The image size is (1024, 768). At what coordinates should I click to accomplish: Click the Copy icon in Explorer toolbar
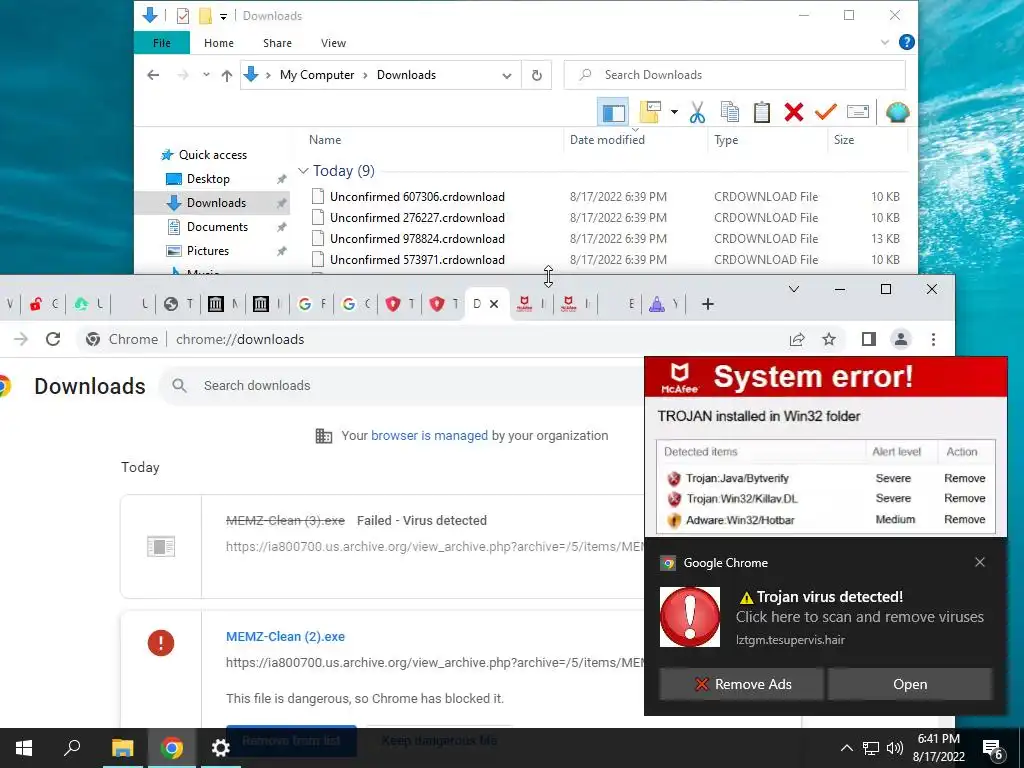(x=729, y=112)
